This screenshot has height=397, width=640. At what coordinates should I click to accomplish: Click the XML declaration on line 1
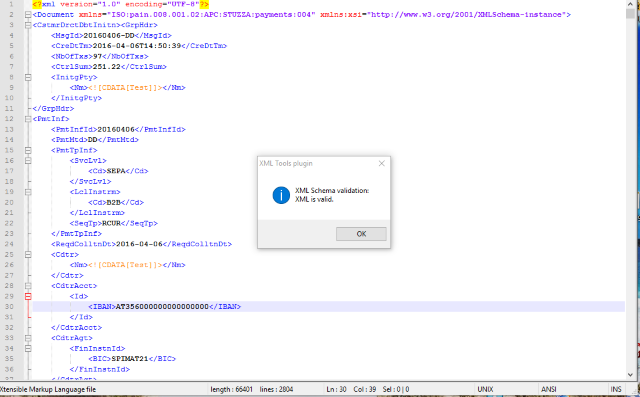121,4
